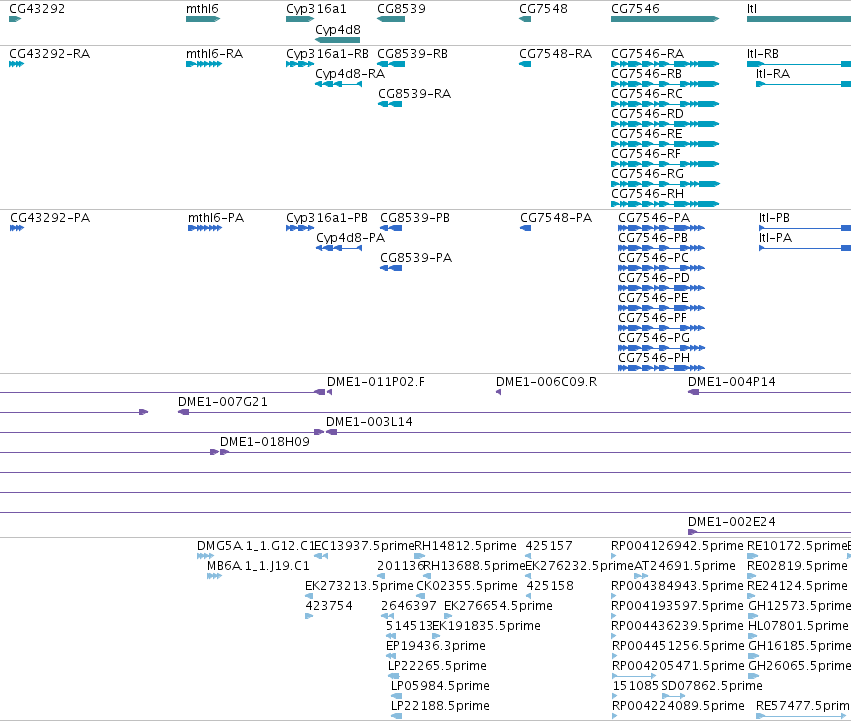Click transcript CG7546-RE

[665, 144]
